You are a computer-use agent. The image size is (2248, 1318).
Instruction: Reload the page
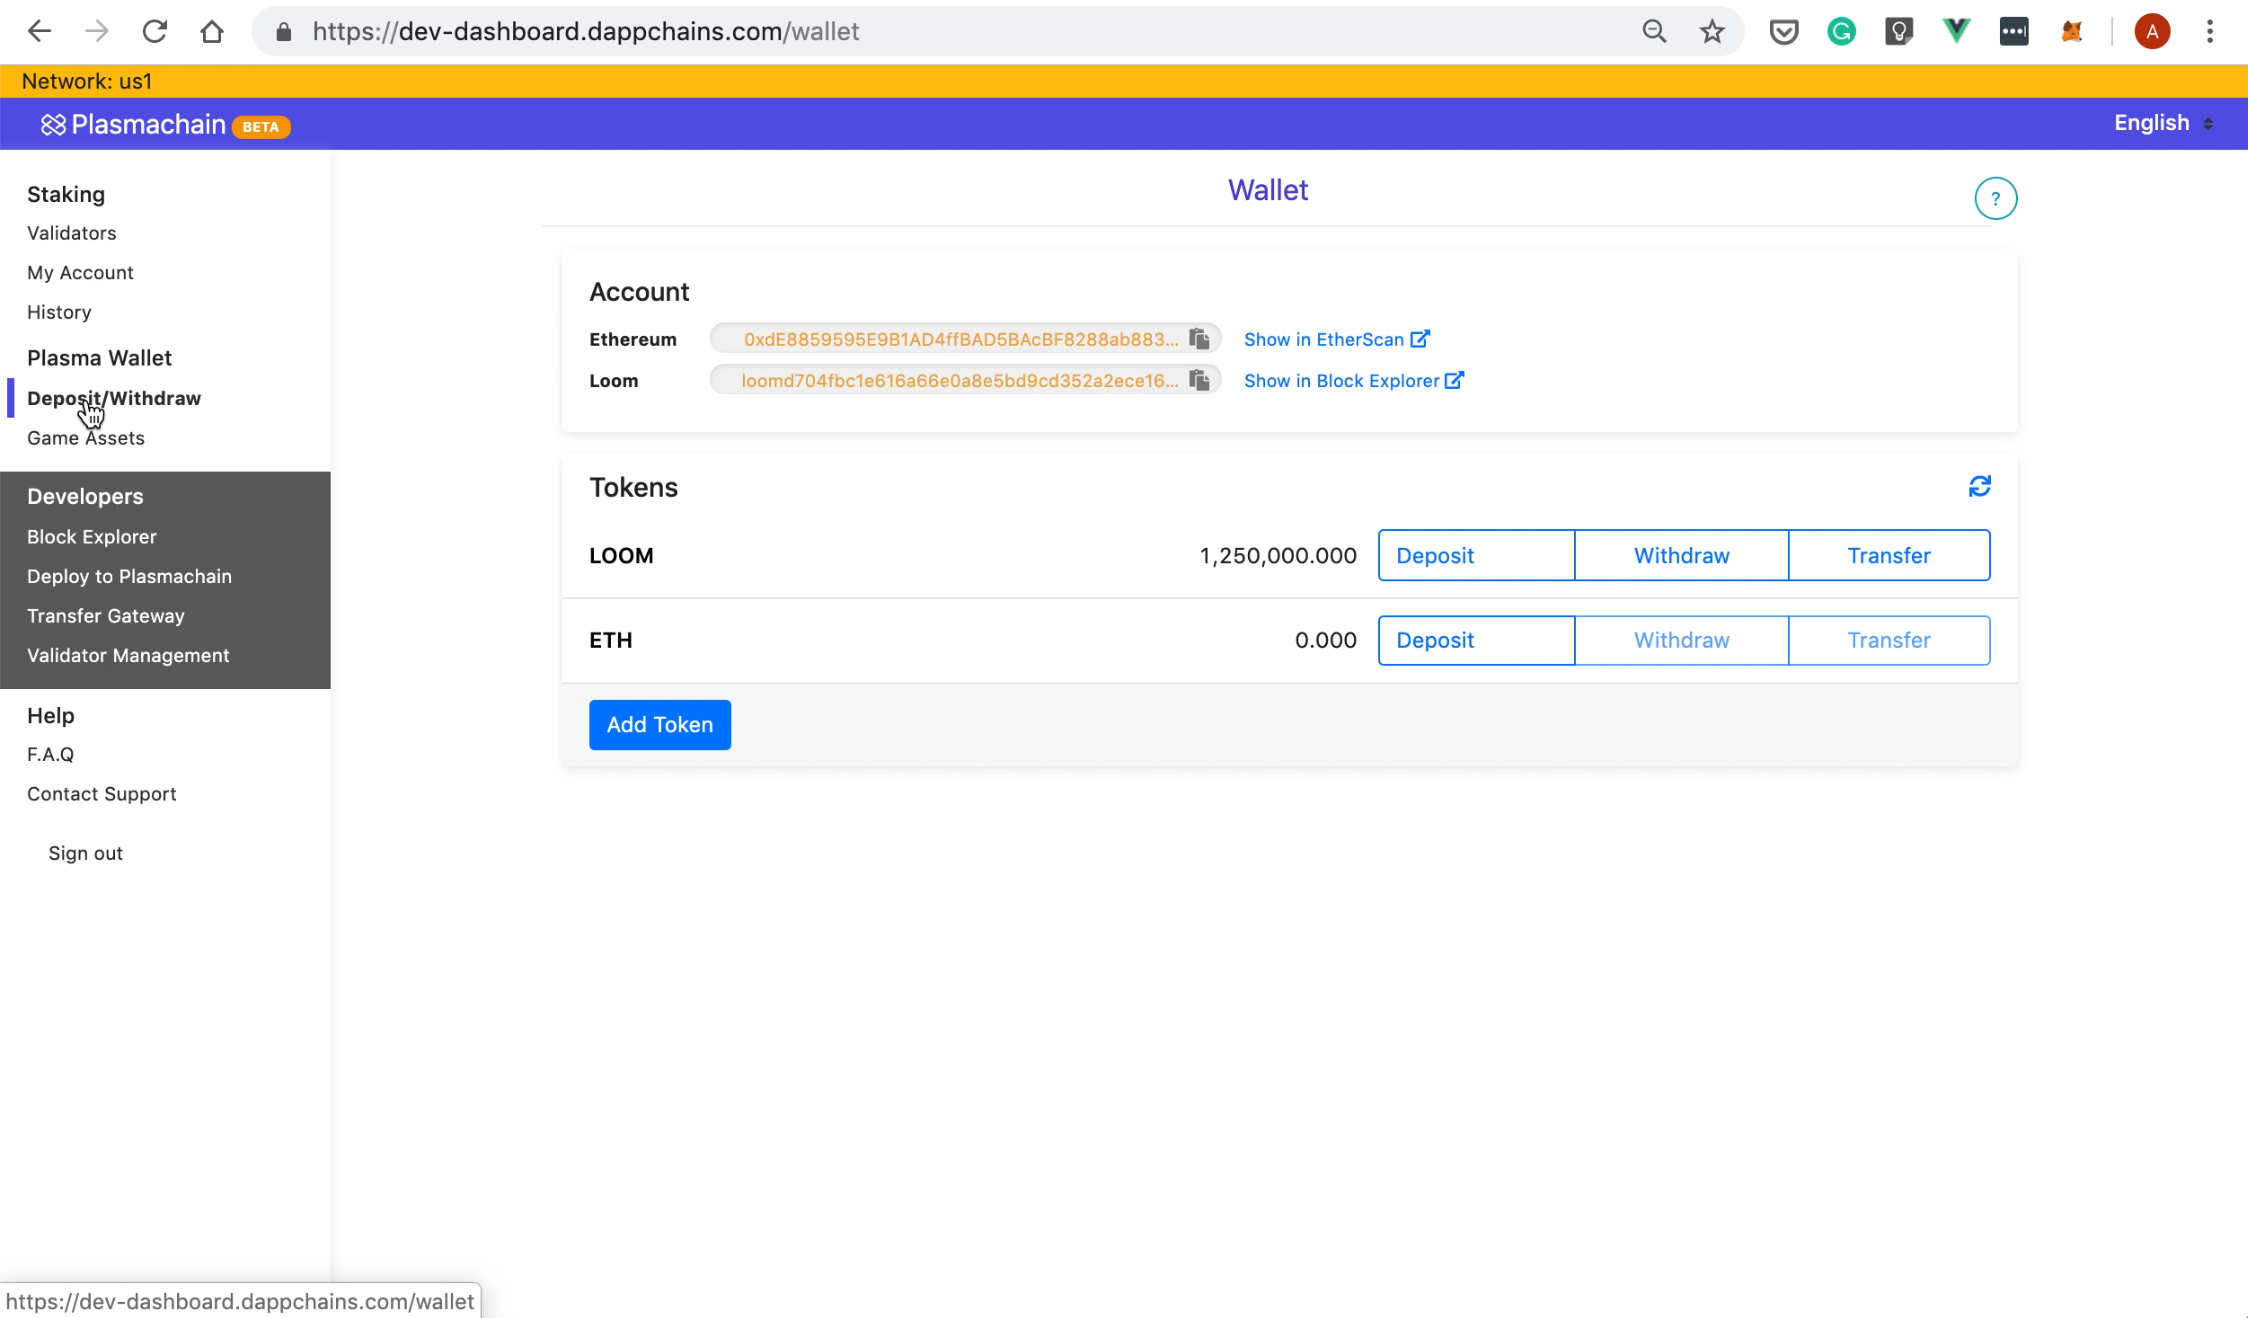154,31
